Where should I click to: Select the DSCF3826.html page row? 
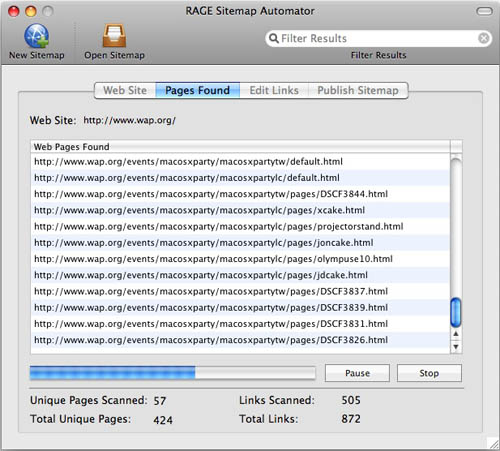(240, 340)
